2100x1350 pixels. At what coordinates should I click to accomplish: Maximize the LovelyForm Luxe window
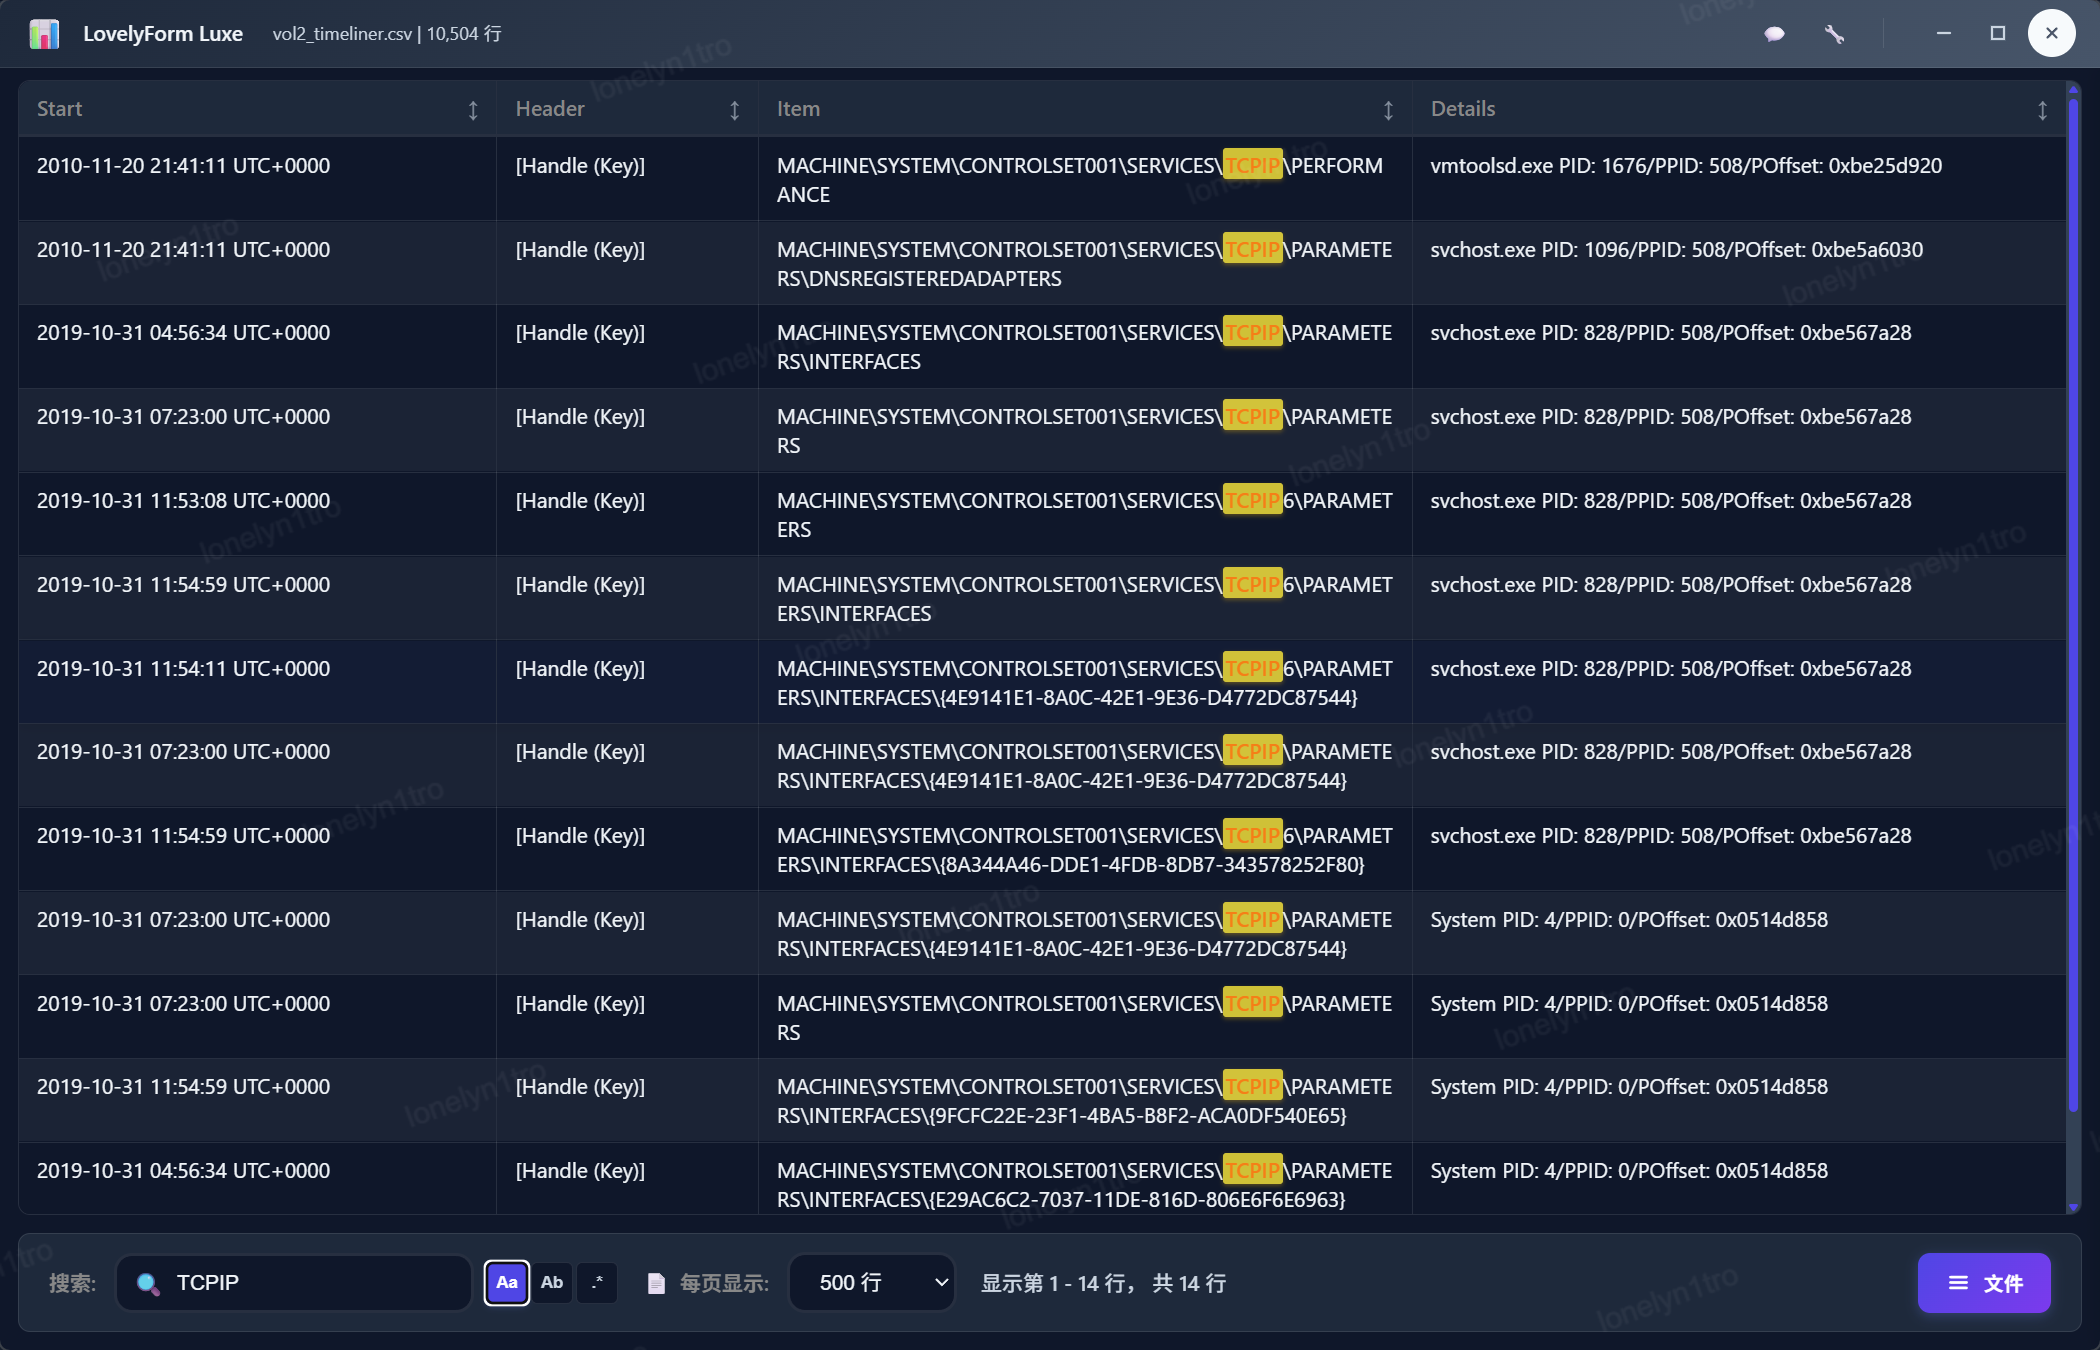1998,34
